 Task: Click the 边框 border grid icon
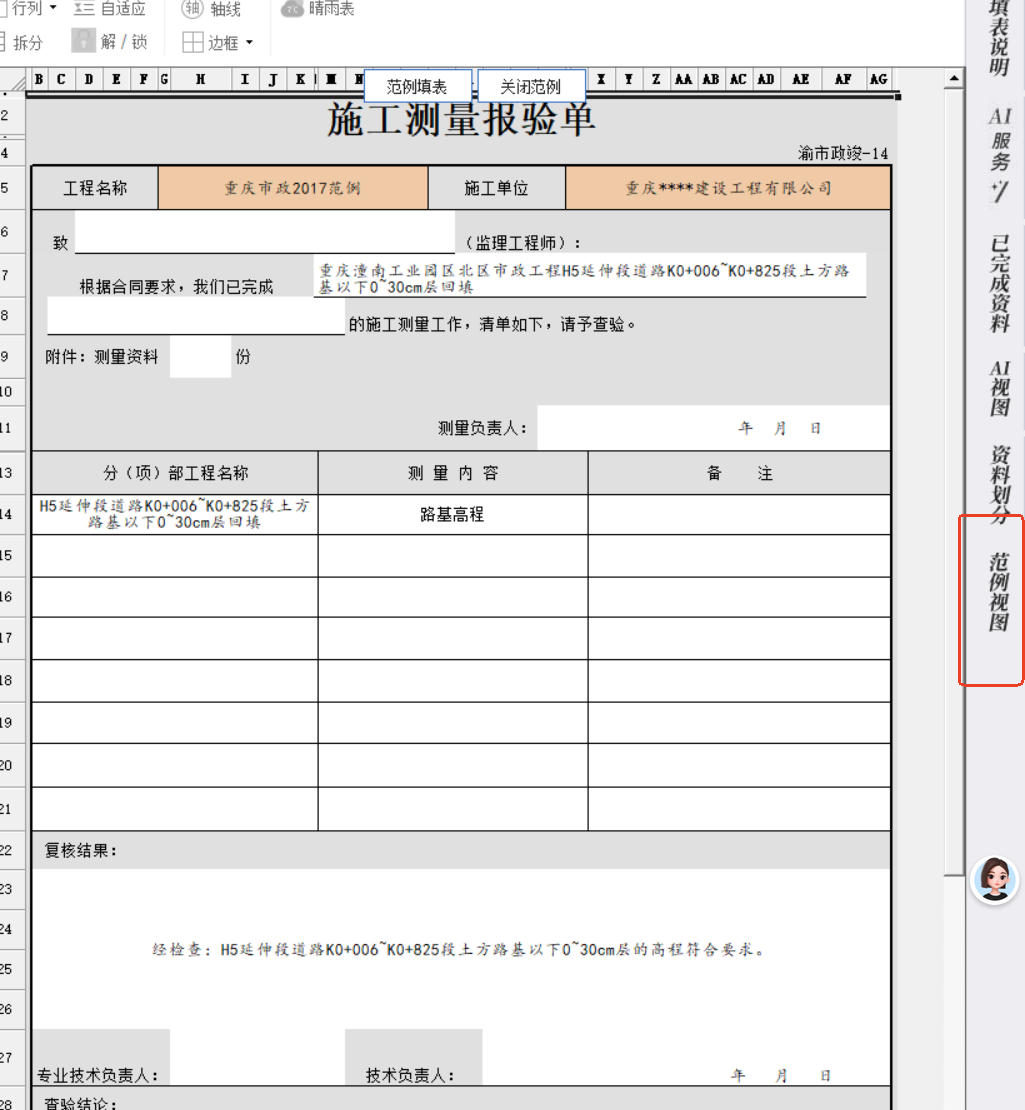tap(193, 42)
